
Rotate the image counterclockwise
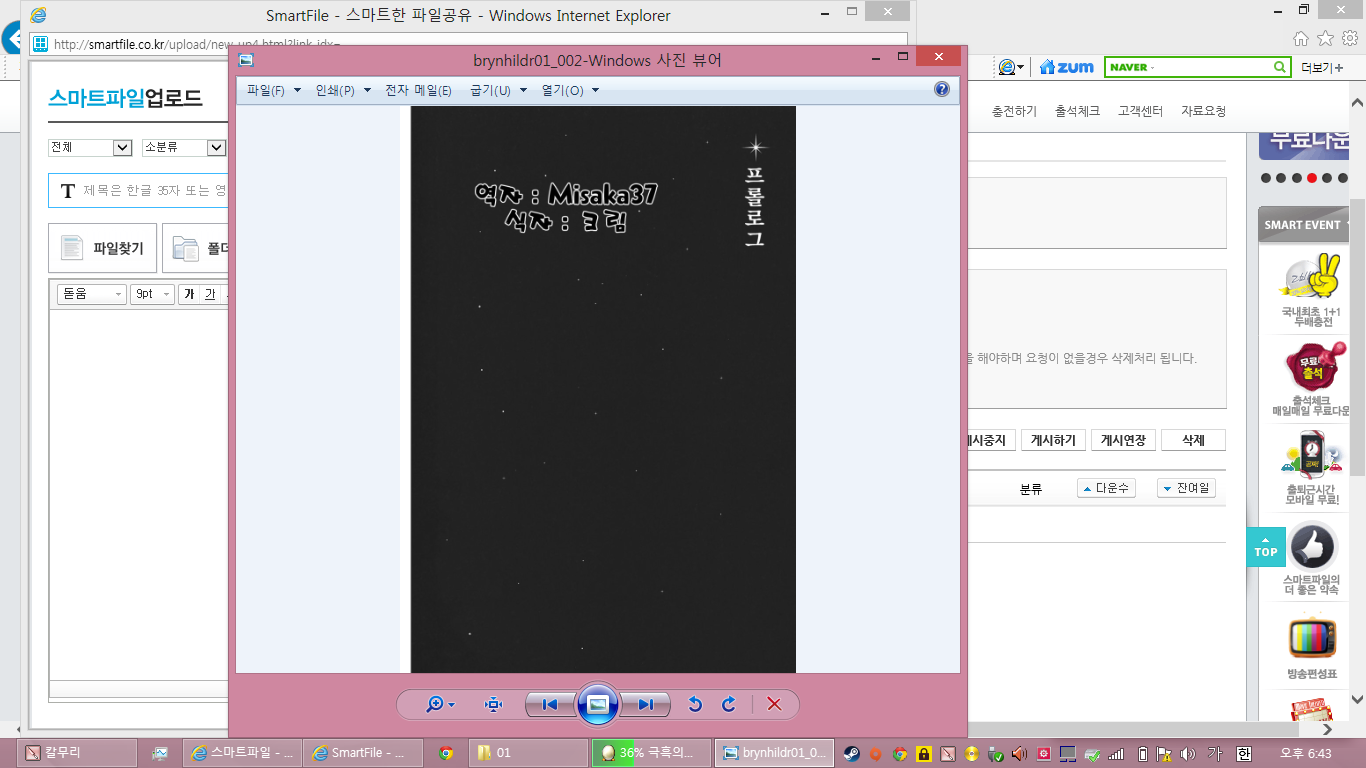(695, 704)
